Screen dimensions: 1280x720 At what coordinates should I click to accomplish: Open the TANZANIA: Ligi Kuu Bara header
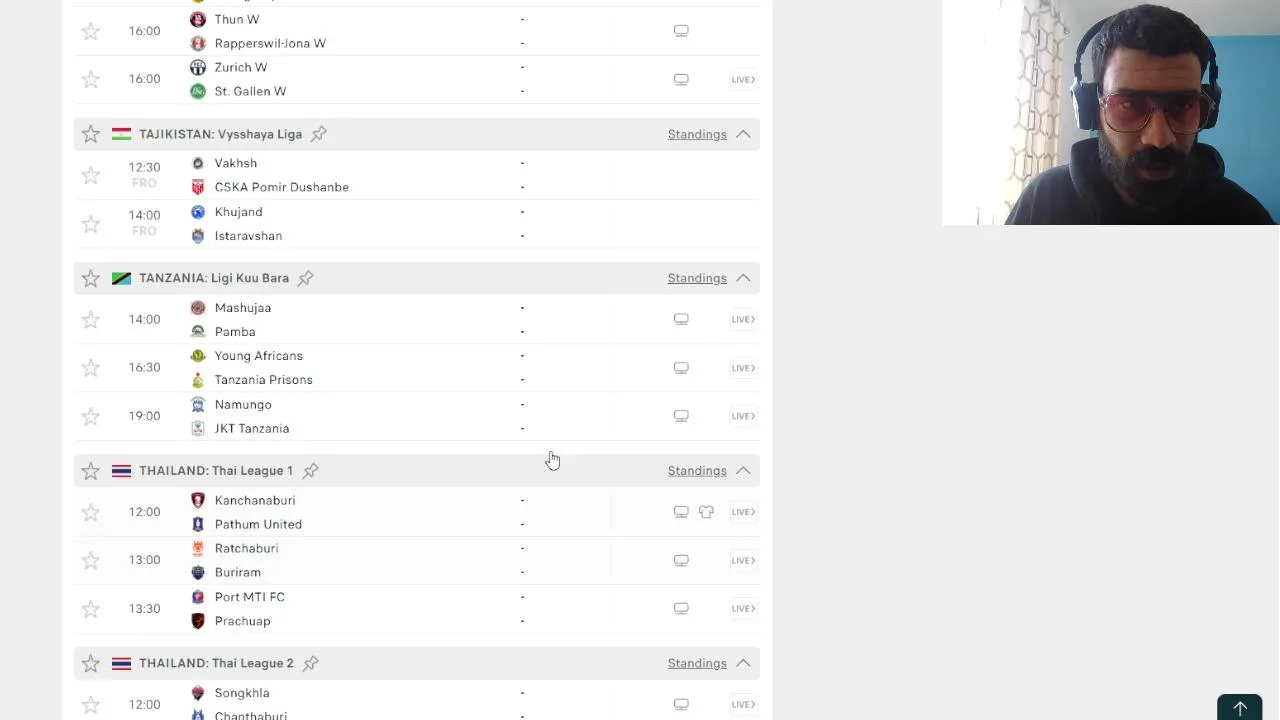pos(214,278)
